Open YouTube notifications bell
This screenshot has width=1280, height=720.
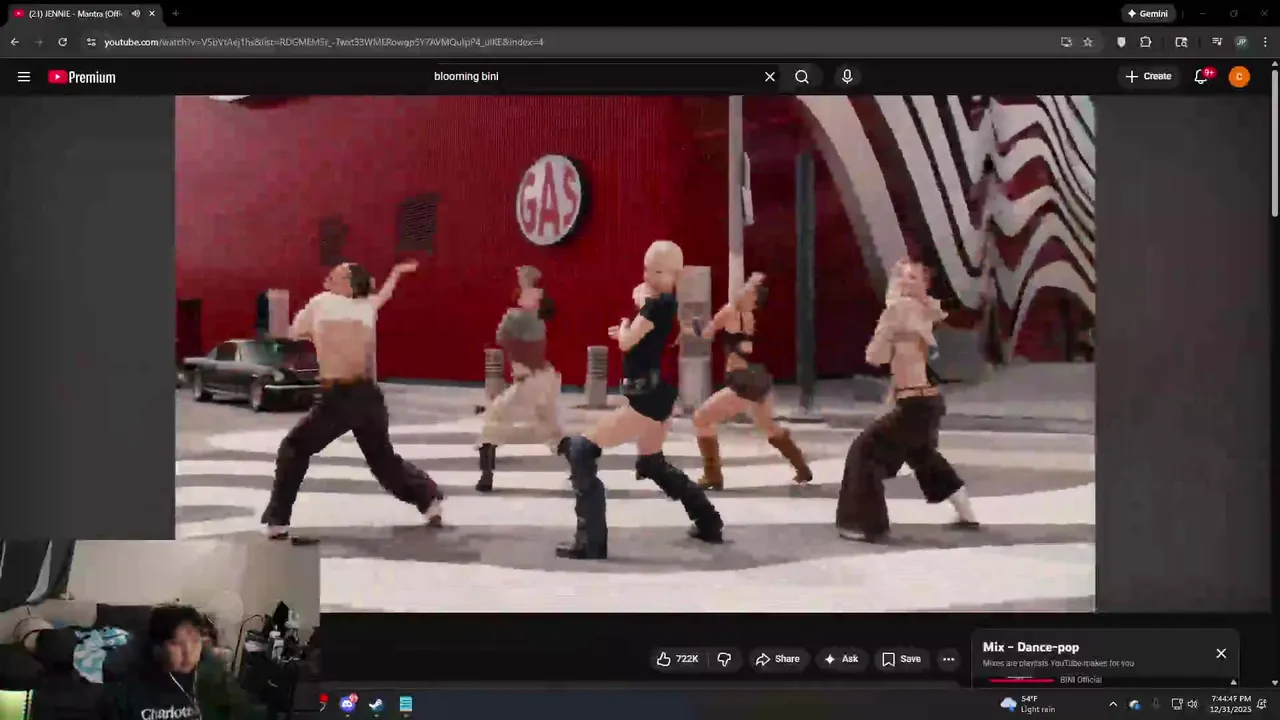point(1202,77)
